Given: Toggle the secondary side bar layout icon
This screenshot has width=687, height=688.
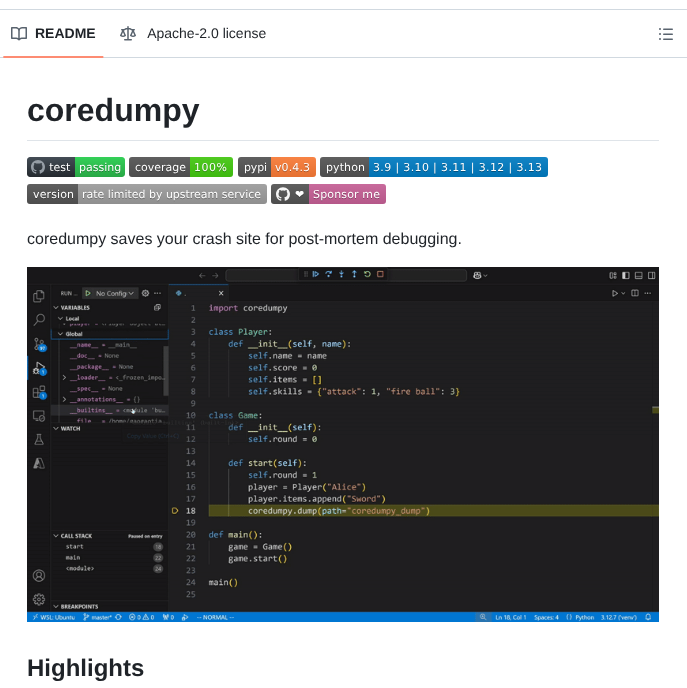Looking at the screenshot, I should coord(651,276).
